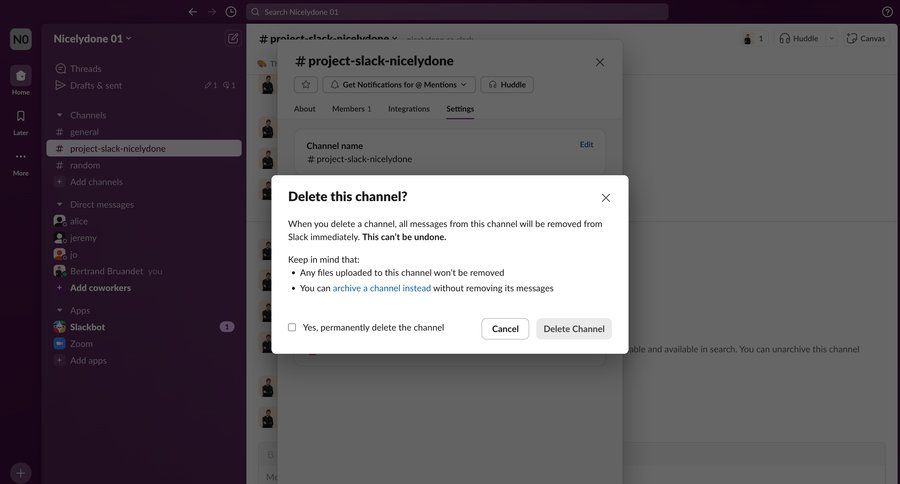The image size is (900, 484).
Task: Open the Zoom app
Action: (81, 343)
